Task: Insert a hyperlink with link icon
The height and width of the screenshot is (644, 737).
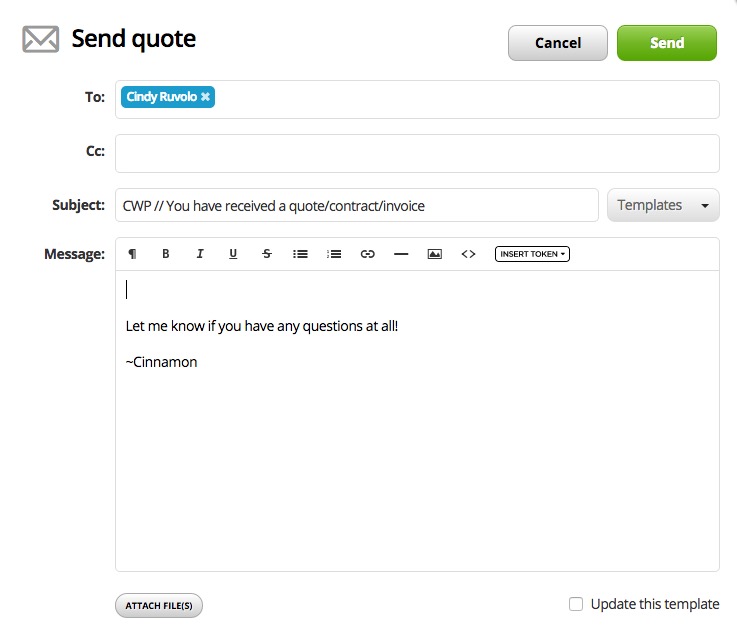Action: tap(368, 254)
